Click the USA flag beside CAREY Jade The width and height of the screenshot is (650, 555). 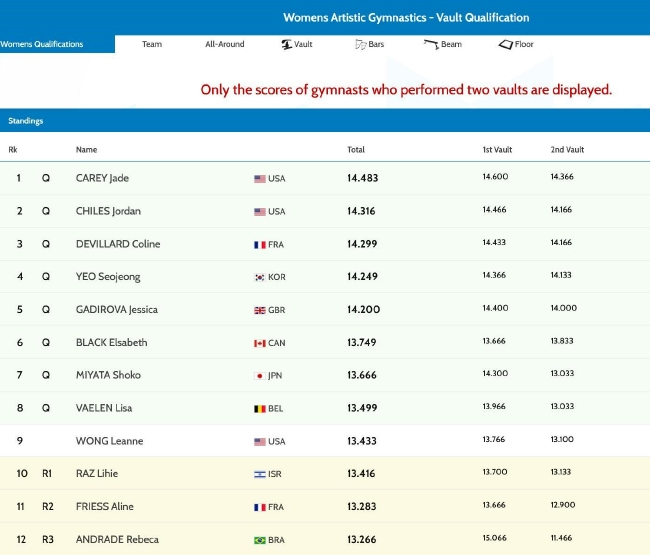(260, 179)
